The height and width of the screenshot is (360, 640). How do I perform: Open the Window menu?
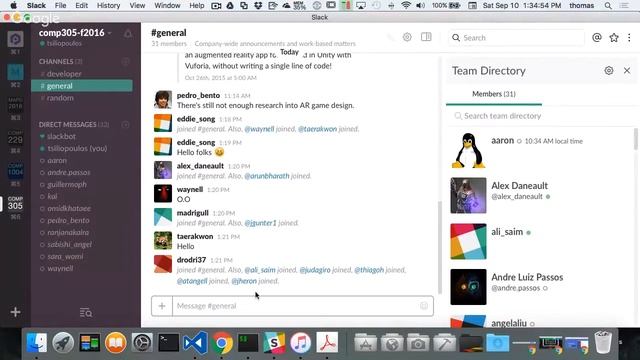coord(167,6)
